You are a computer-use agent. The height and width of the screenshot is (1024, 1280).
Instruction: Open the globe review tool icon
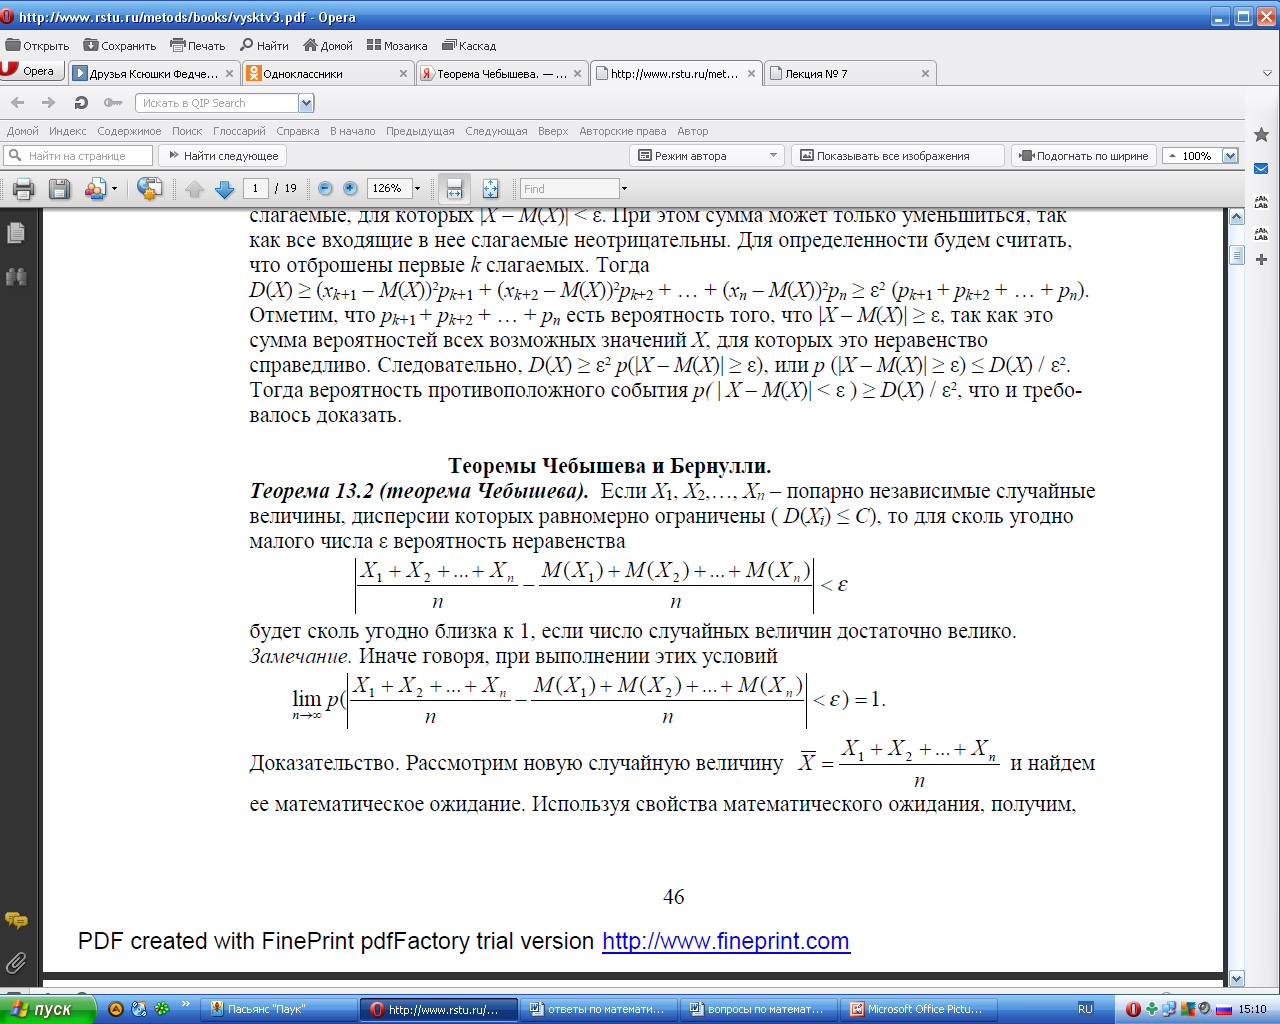coord(149,189)
